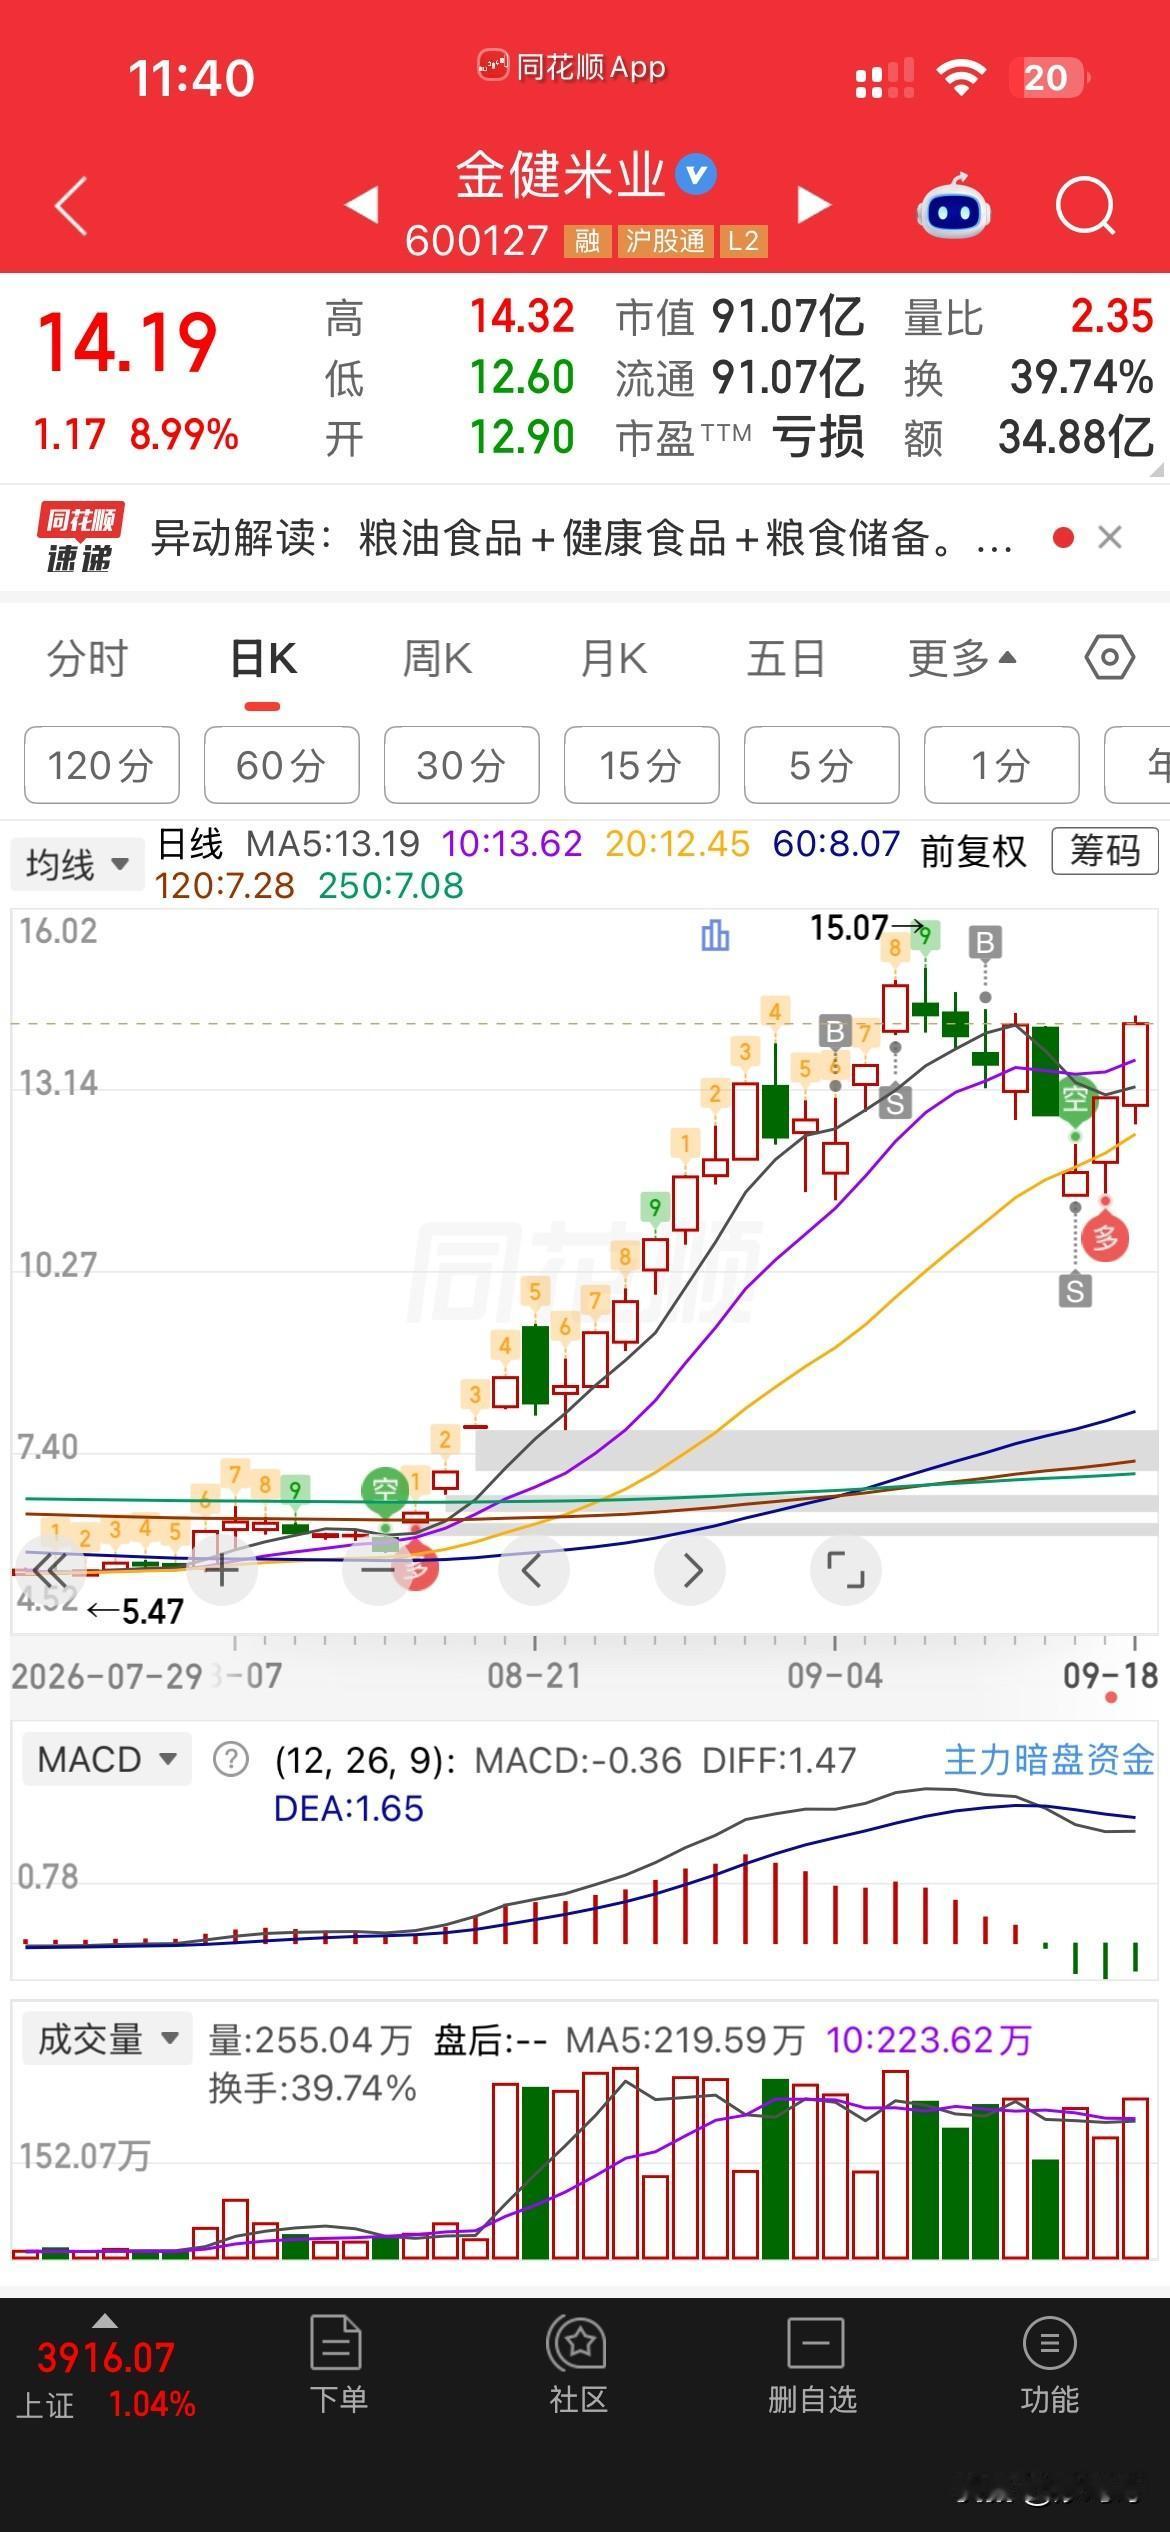The height and width of the screenshot is (2532, 1170).
Task: Select the 日K tab
Action: click(263, 658)
